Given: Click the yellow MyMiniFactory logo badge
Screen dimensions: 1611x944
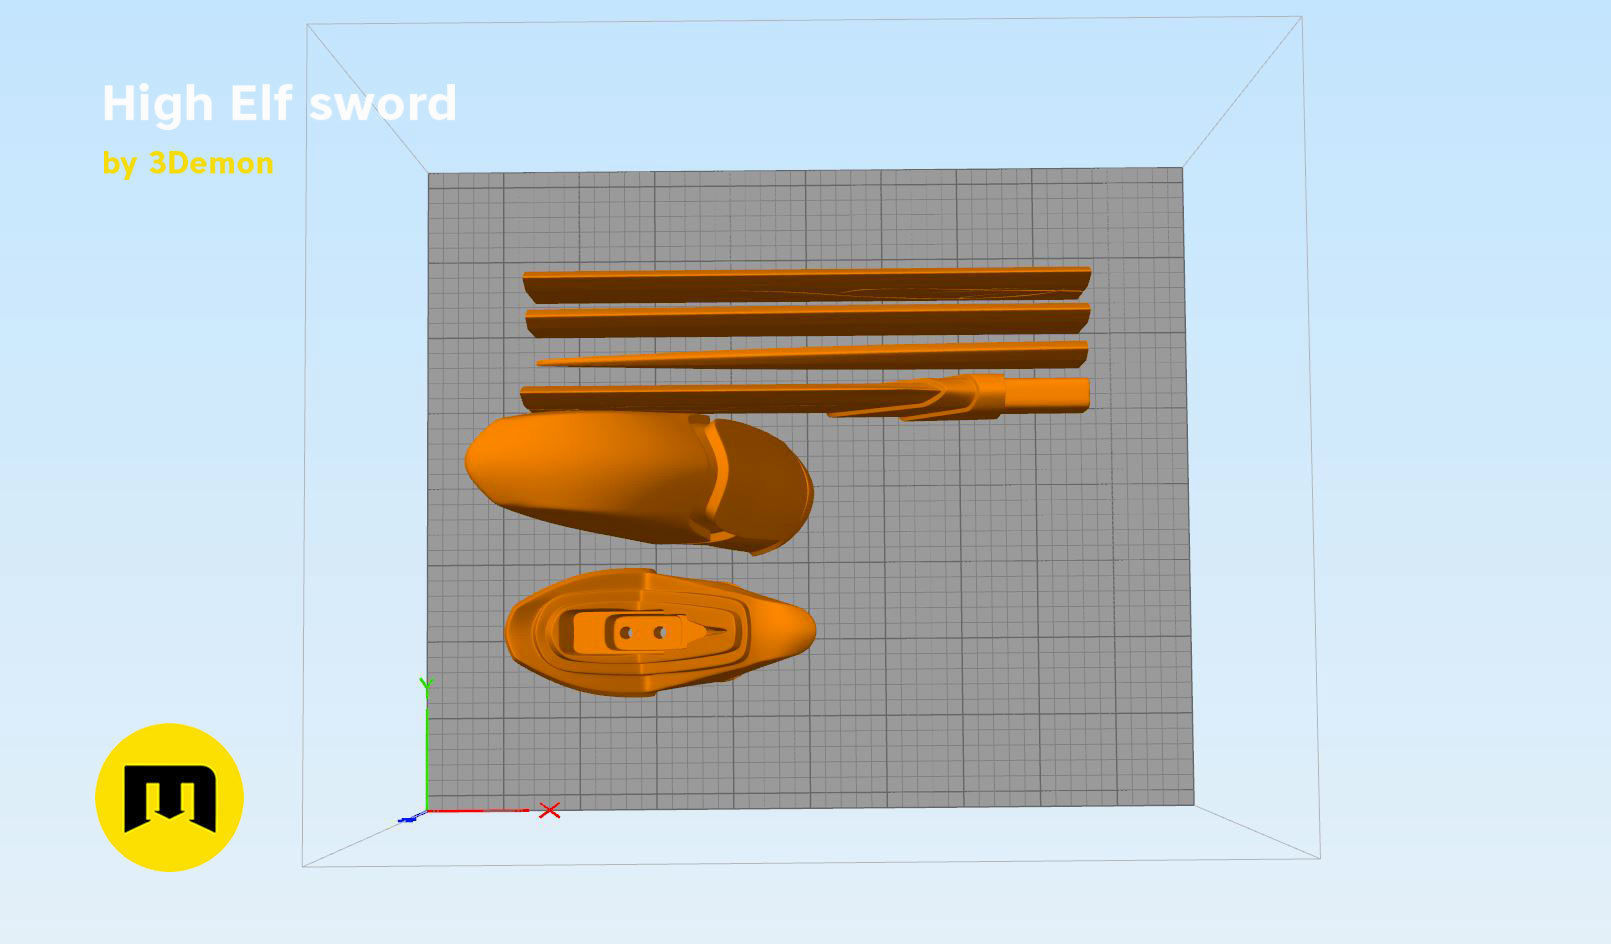Looking at the screenshot, I should pos(169,797).
